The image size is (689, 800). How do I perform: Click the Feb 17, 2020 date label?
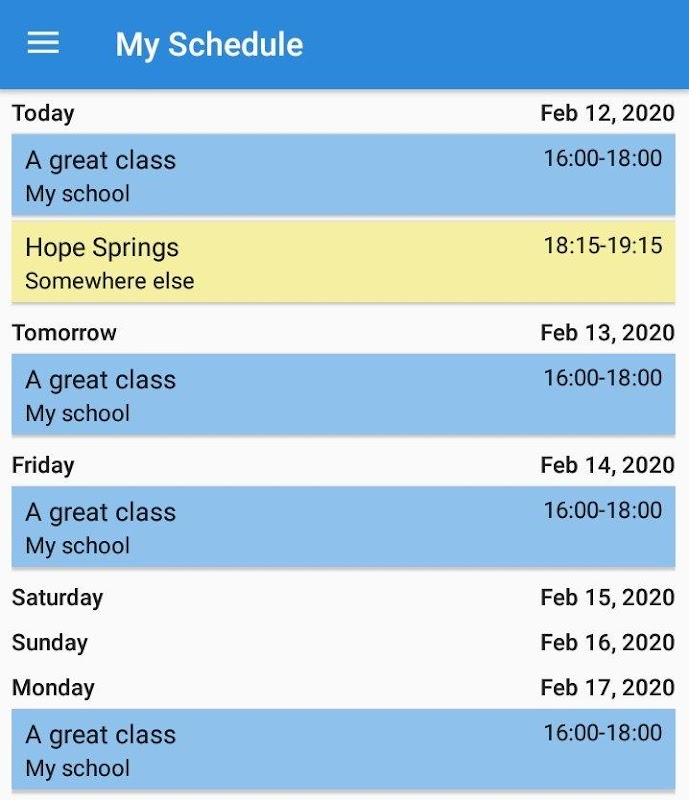pos(607,688)
